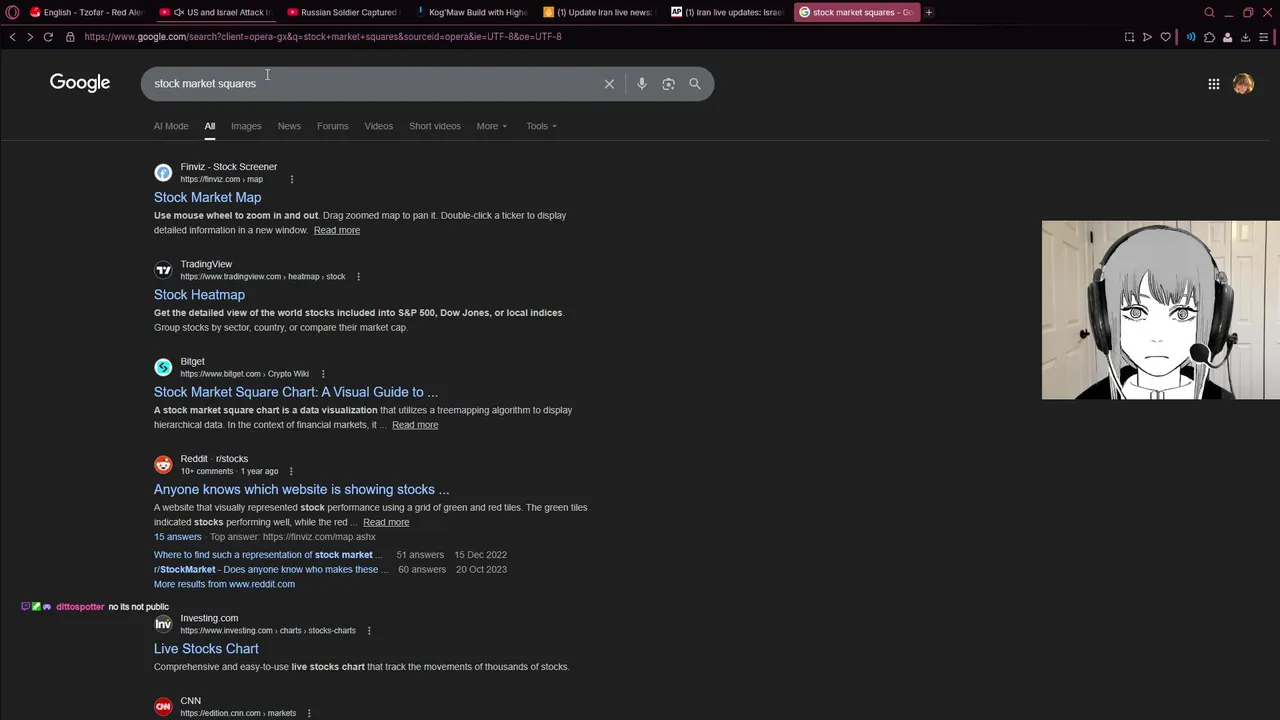Open the Investing.com result options dots
This screenshot has height=720, width=1280.
[x=369, y=631]
